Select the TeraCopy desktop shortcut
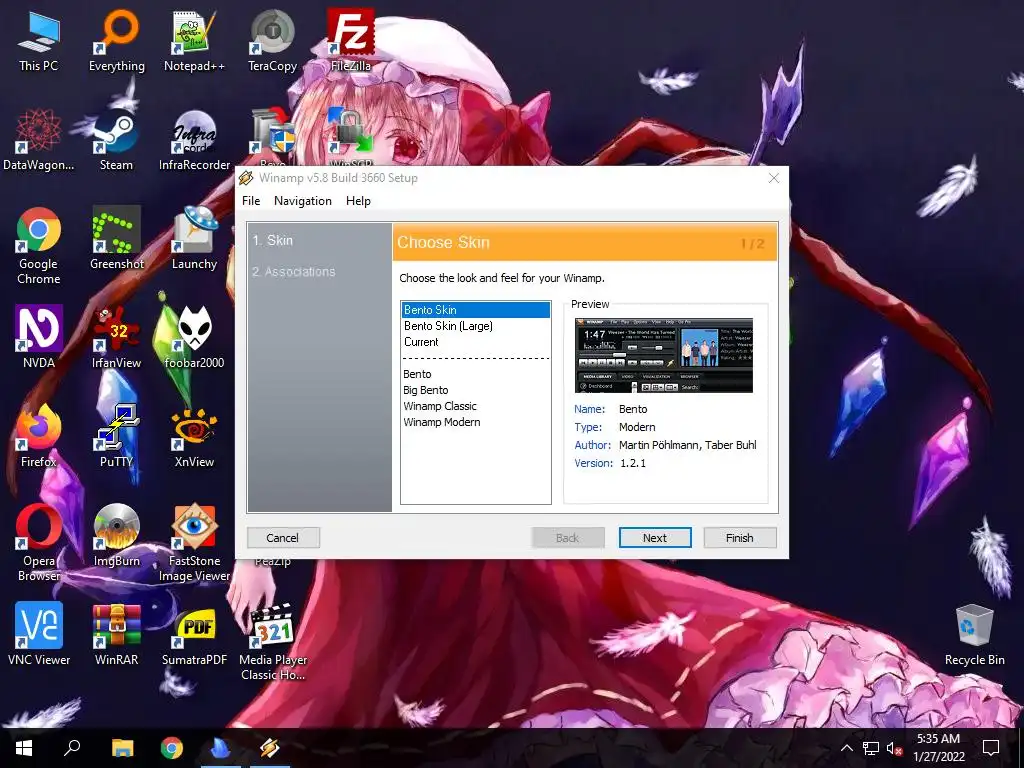The image size is (1024, 768). pyautogui.click(x=272, y=40)
